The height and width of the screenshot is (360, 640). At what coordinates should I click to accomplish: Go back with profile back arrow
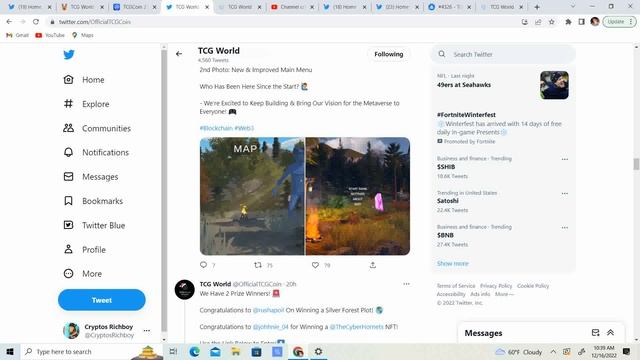point(179,54)
